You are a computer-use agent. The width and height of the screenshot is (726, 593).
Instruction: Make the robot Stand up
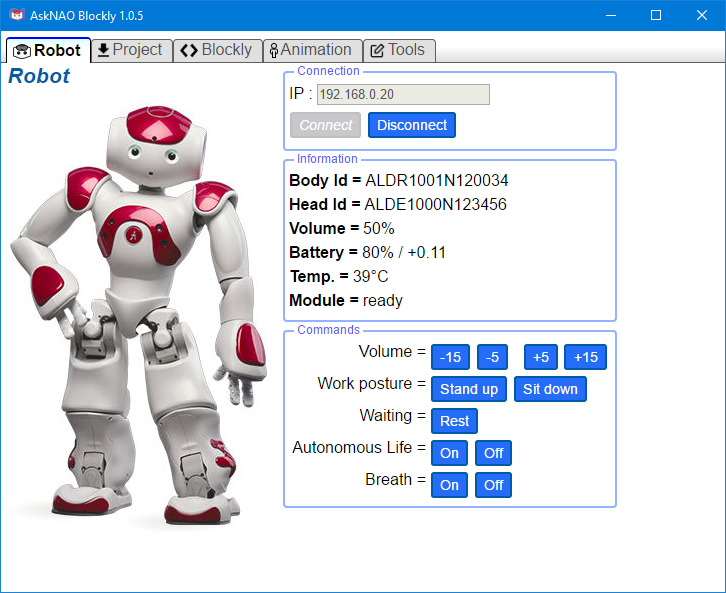[468, 389]
